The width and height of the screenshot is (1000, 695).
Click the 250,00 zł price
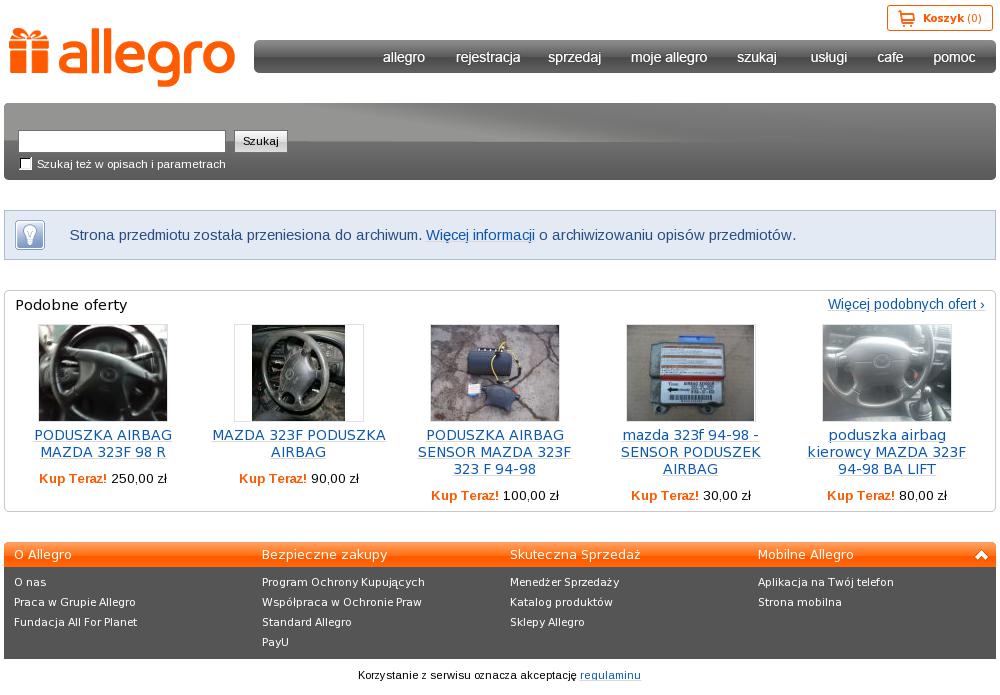tap(139, 479)
